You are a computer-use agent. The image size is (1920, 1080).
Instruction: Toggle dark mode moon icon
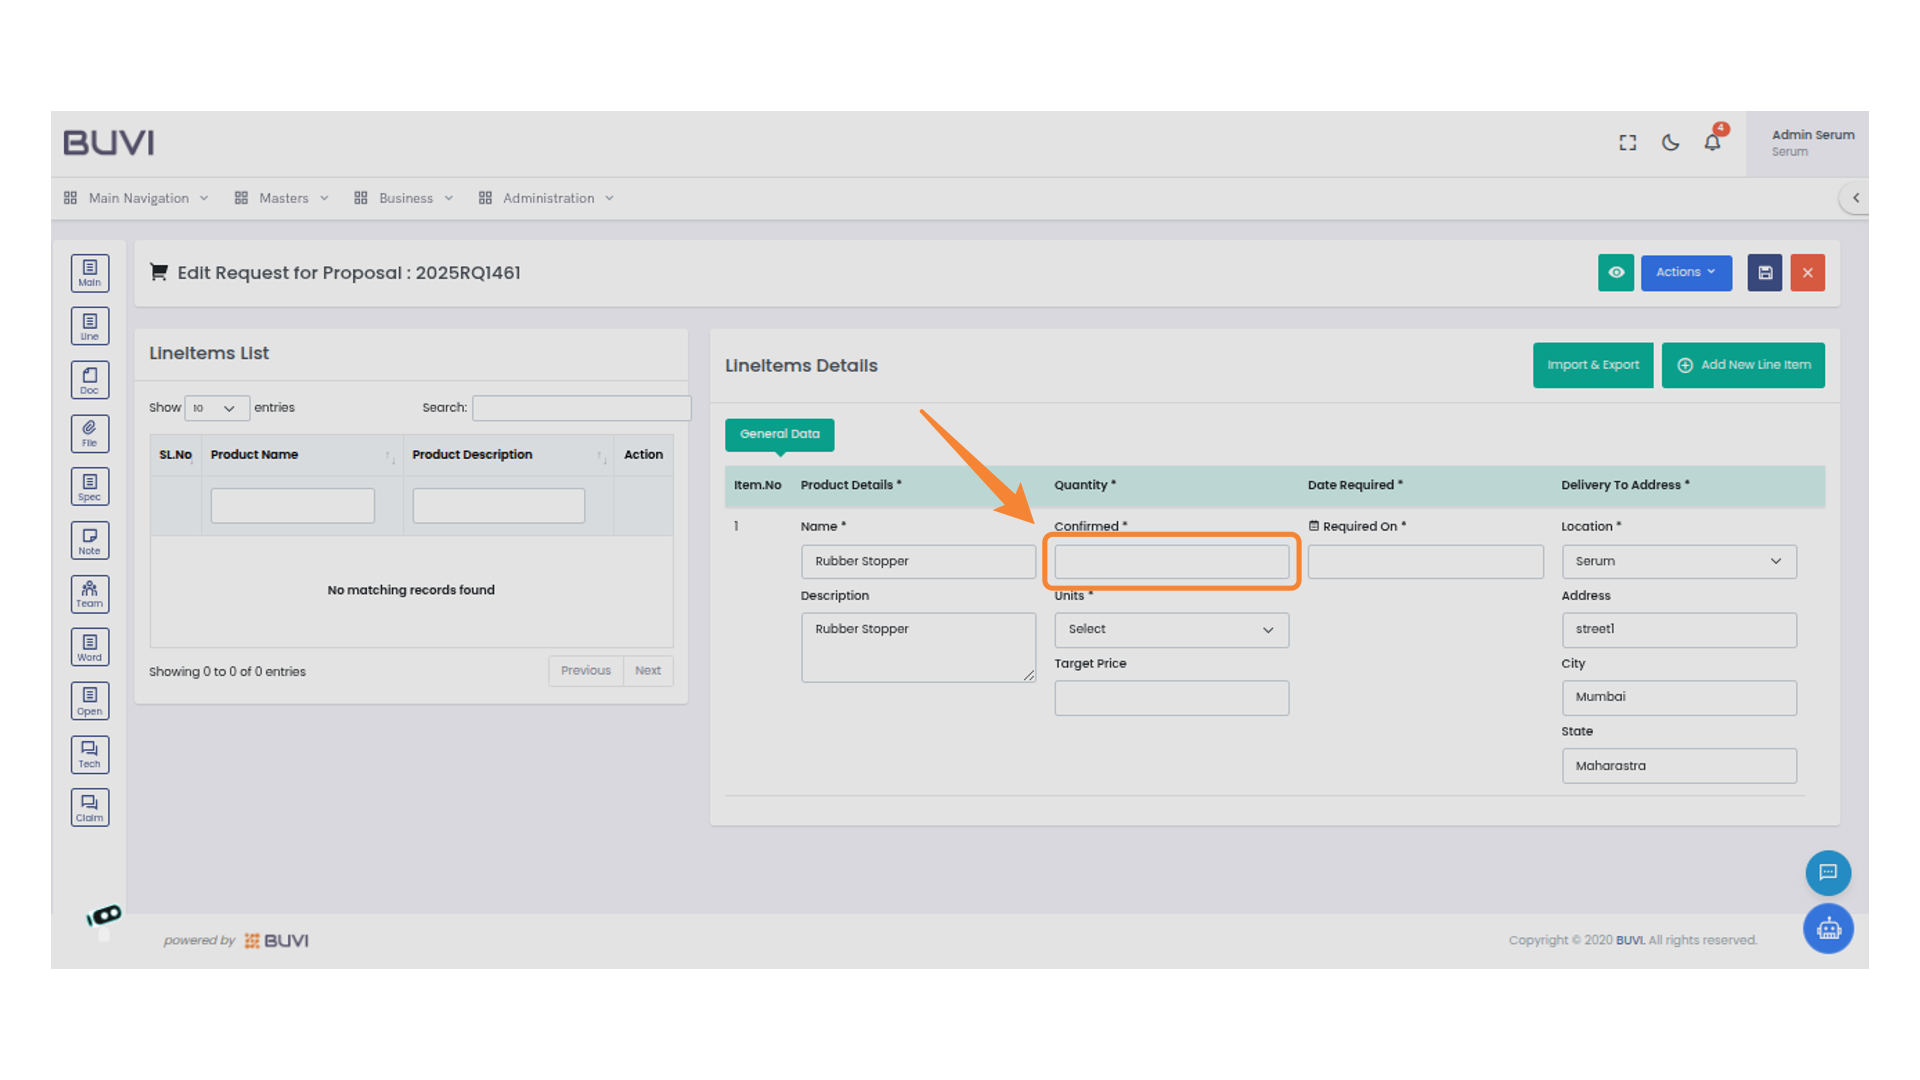[1670, 143]
